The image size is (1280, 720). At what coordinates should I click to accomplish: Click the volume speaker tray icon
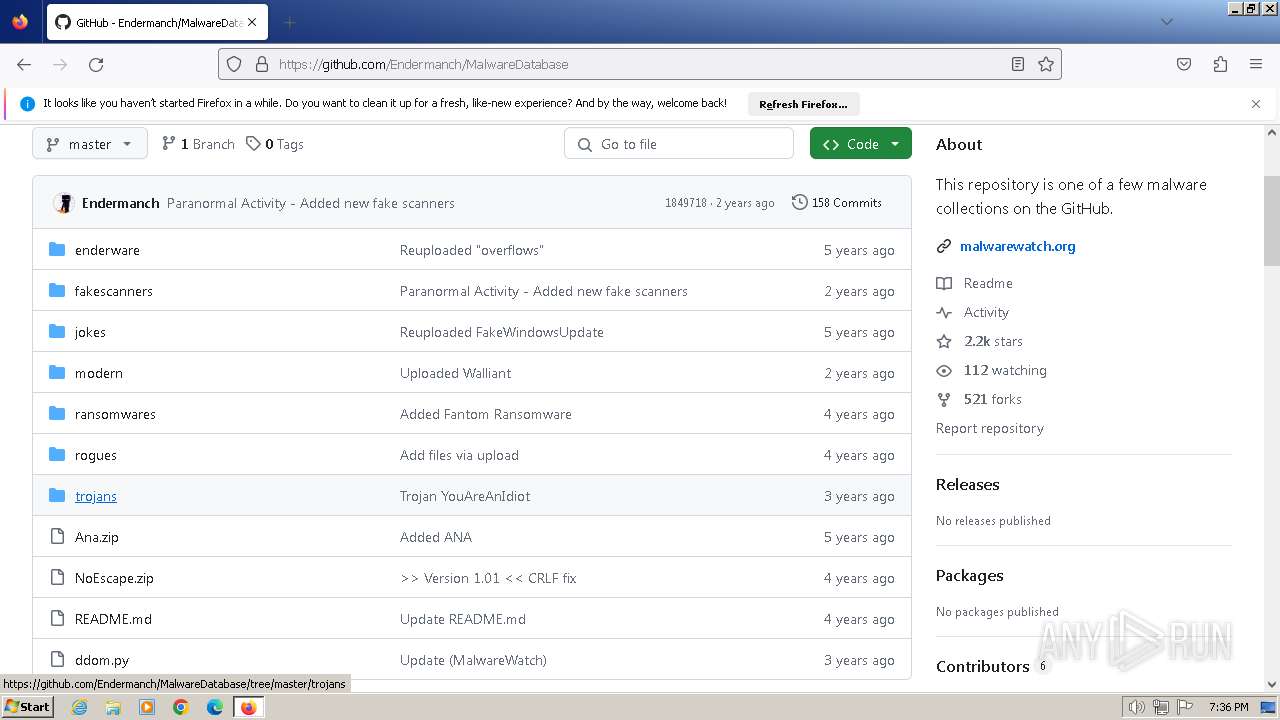[1137, 707]
